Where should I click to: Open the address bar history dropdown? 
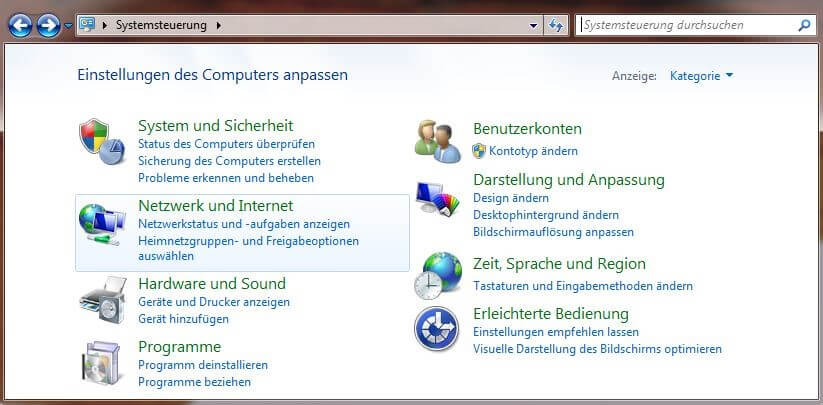[x=534, y=25]
